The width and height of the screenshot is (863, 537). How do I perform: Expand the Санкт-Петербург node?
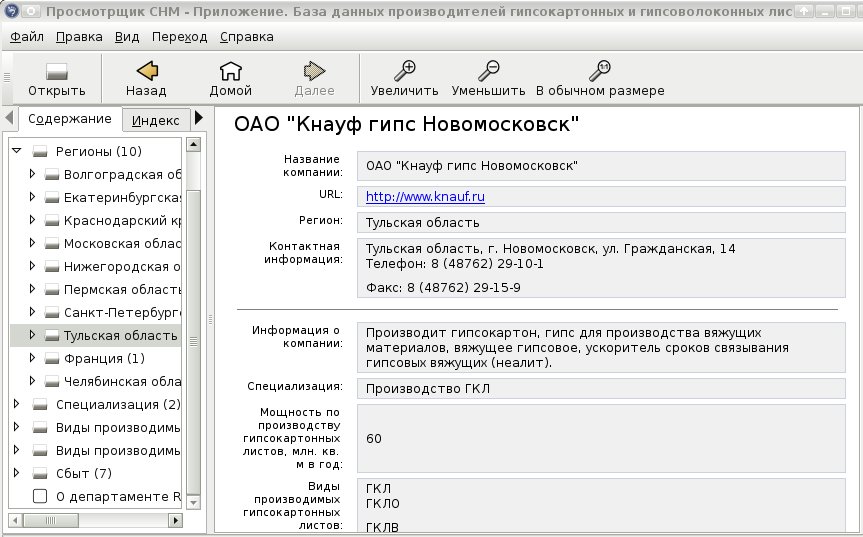32,312
